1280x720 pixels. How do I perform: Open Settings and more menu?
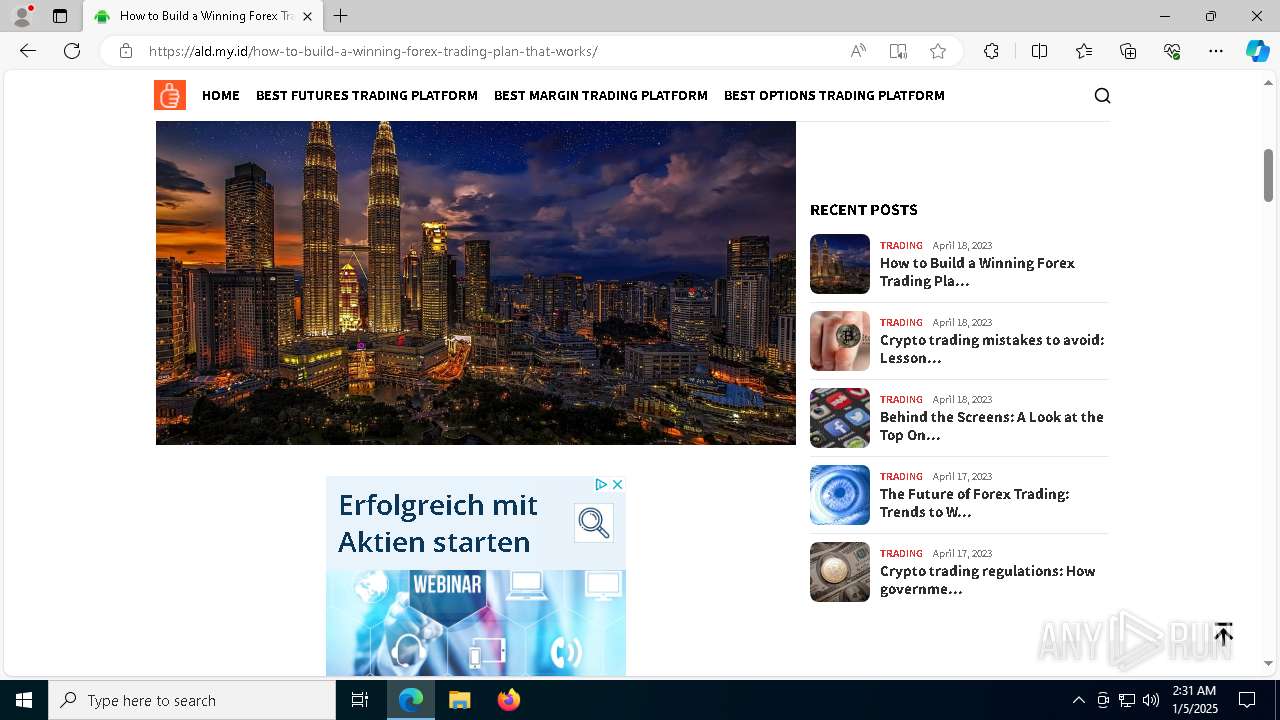pyautogui.click(x=1216, y=51)
